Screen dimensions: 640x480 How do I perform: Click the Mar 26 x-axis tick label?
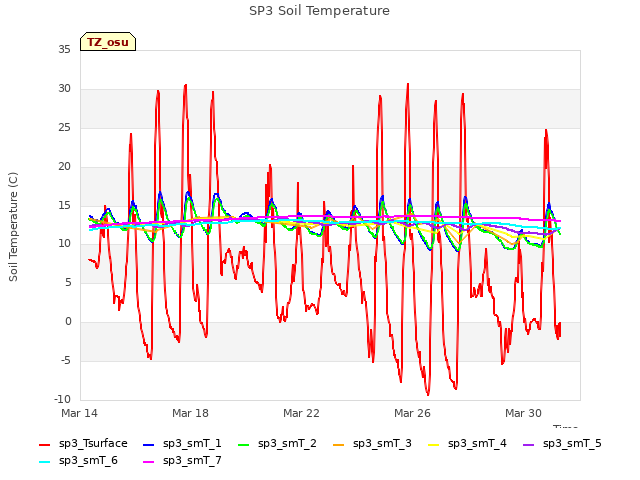[x=412, y=413]
